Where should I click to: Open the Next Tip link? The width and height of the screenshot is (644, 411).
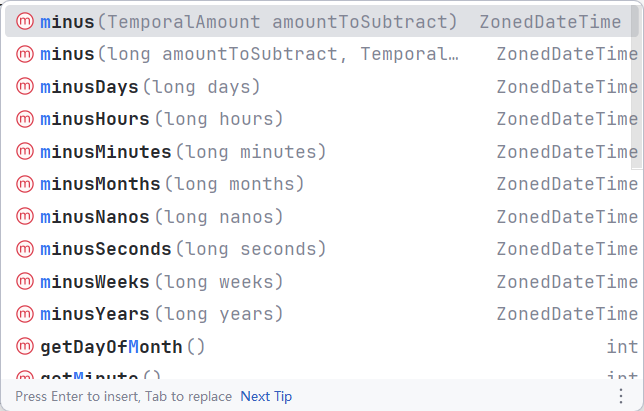pyautogui.click(x=266, y=396)
